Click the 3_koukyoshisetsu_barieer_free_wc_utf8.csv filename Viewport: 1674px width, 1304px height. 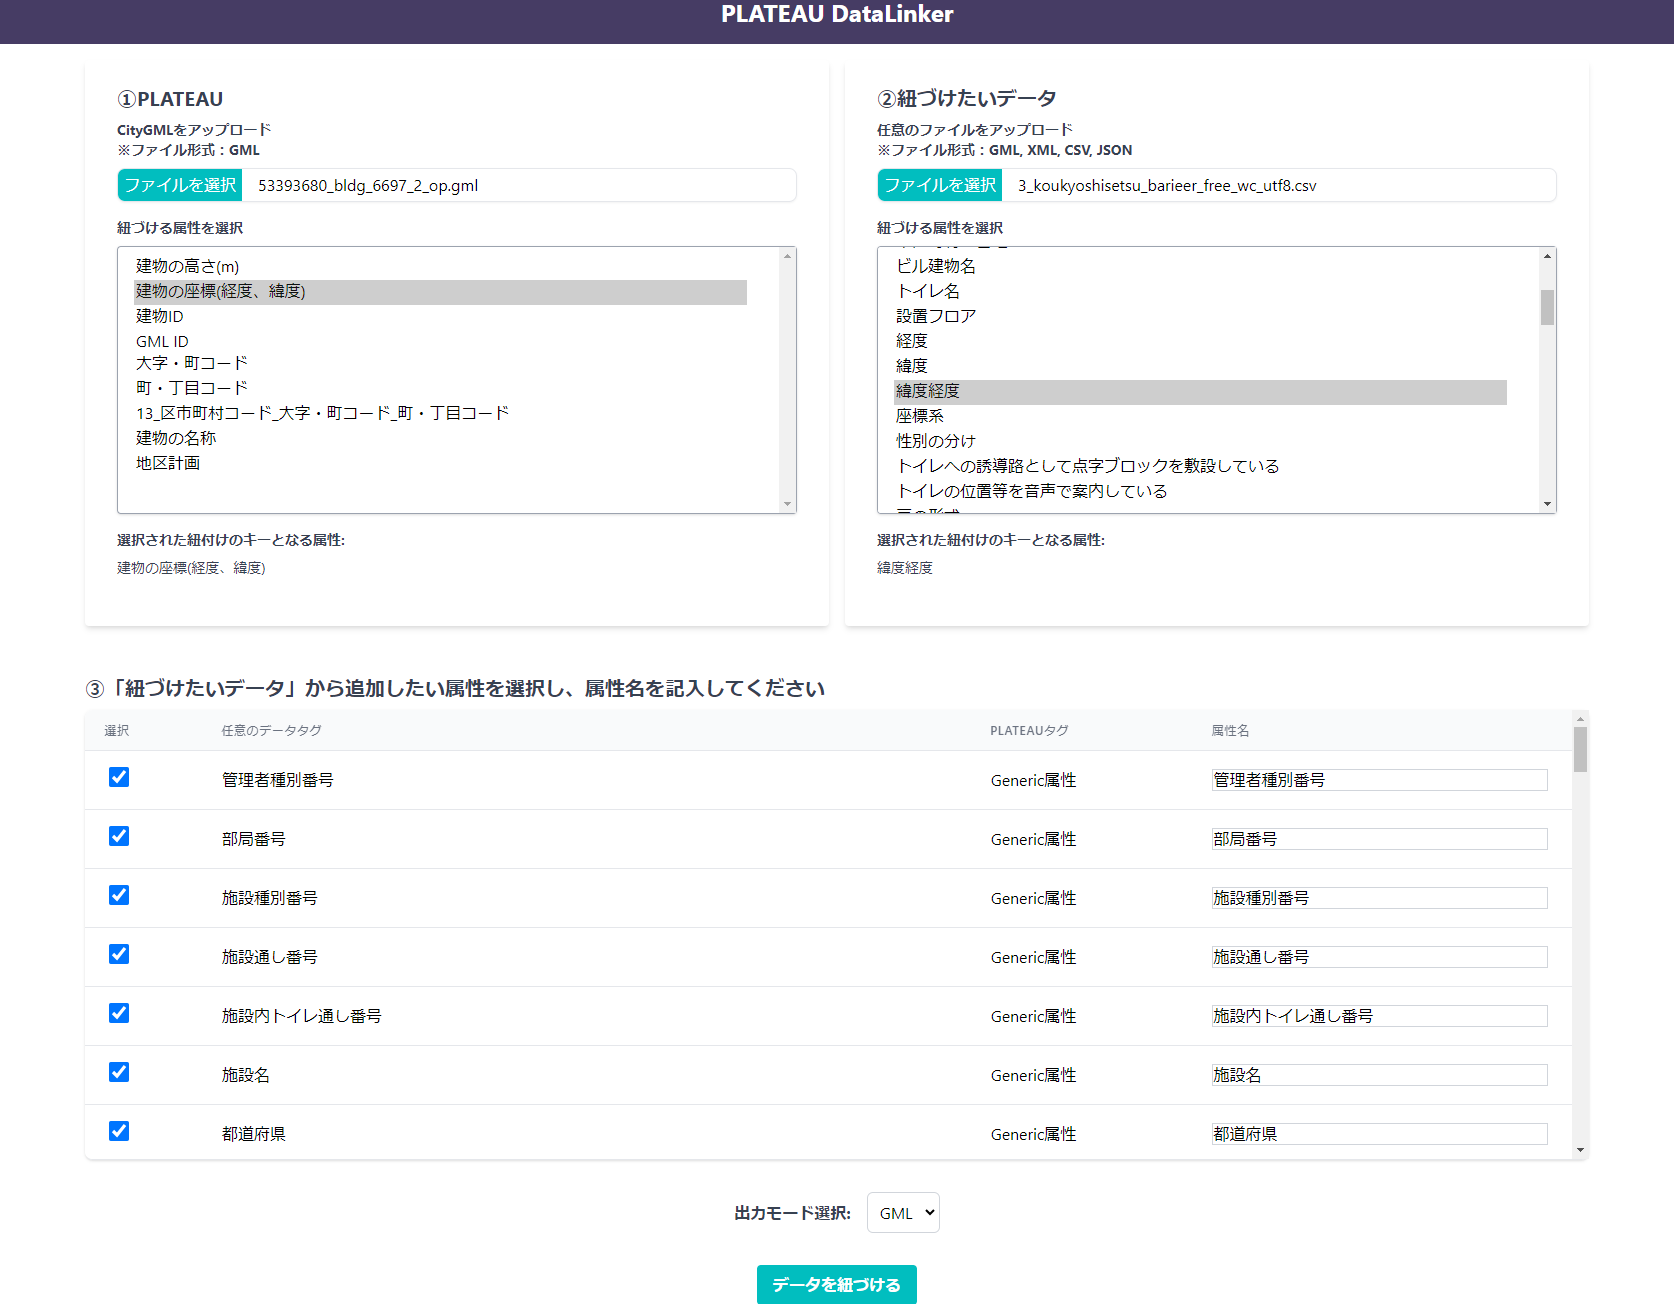1167,186
